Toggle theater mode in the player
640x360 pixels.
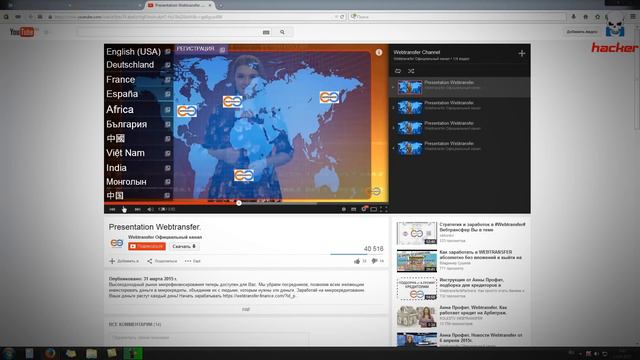(373, 209)
